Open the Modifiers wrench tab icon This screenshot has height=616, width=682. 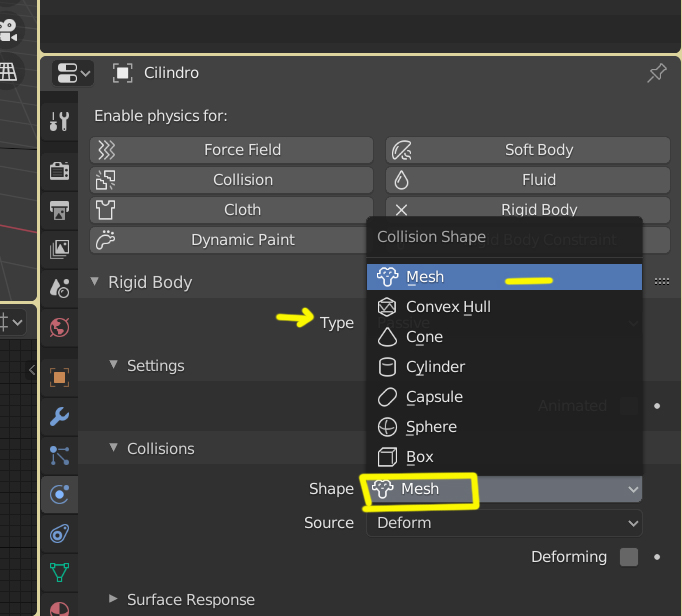point(59,416)
